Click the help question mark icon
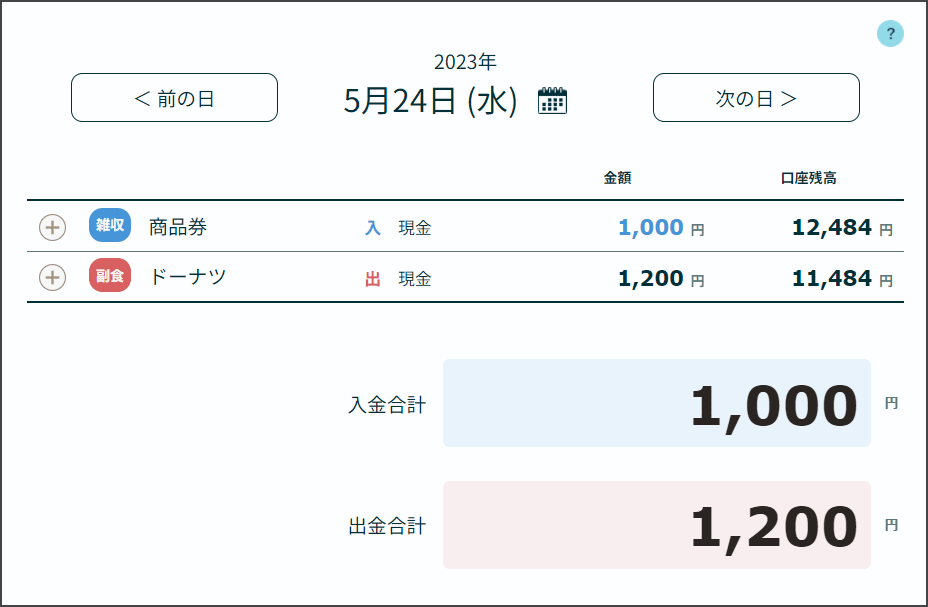928x607 pixels. tap(890, 34)
